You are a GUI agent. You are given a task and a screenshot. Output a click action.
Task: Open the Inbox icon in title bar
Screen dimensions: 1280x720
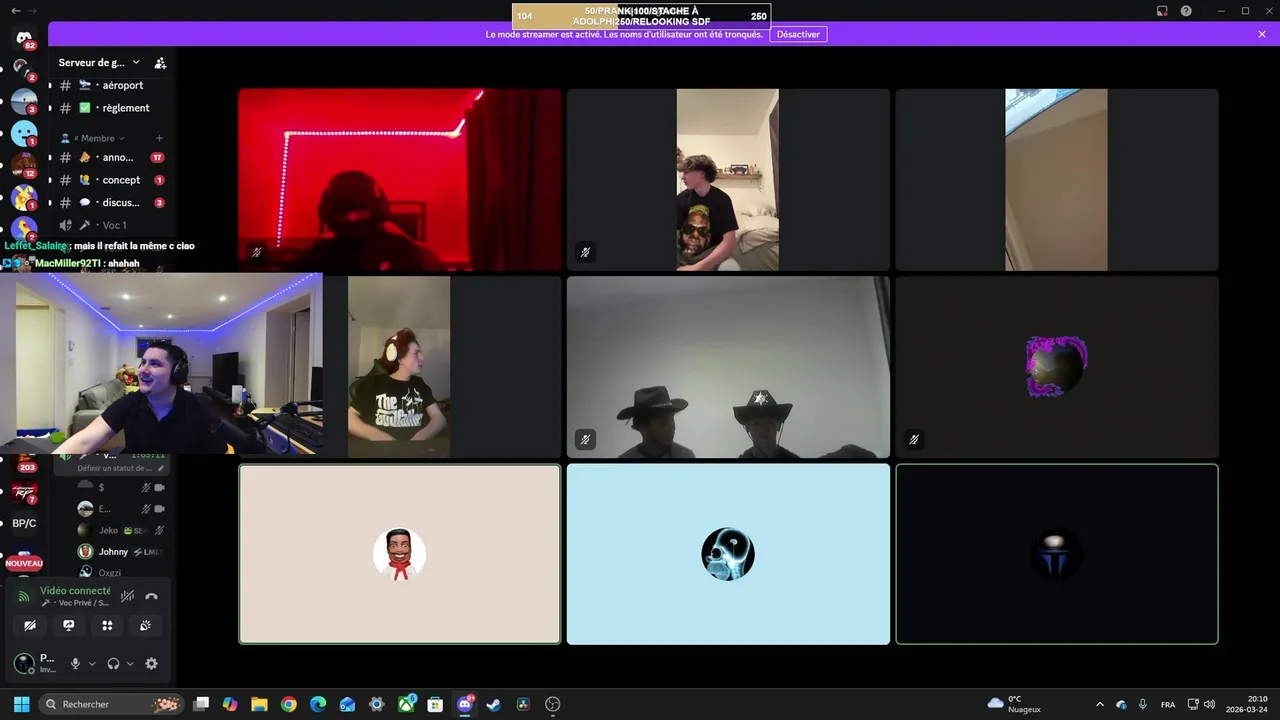coord(1162,11)
